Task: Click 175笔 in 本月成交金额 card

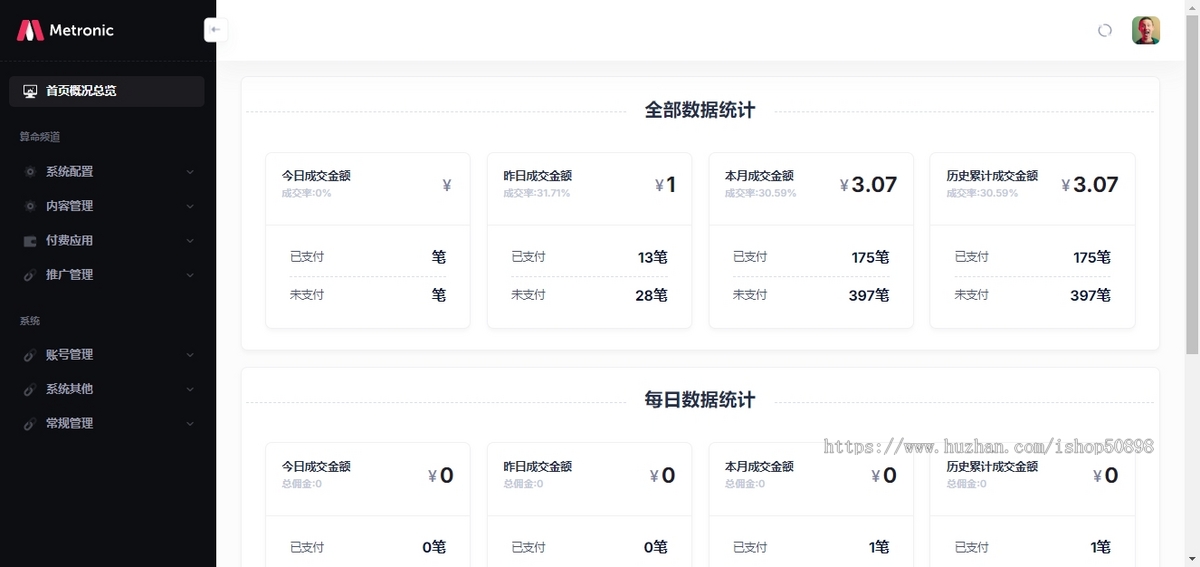Action: coord(870,257)
